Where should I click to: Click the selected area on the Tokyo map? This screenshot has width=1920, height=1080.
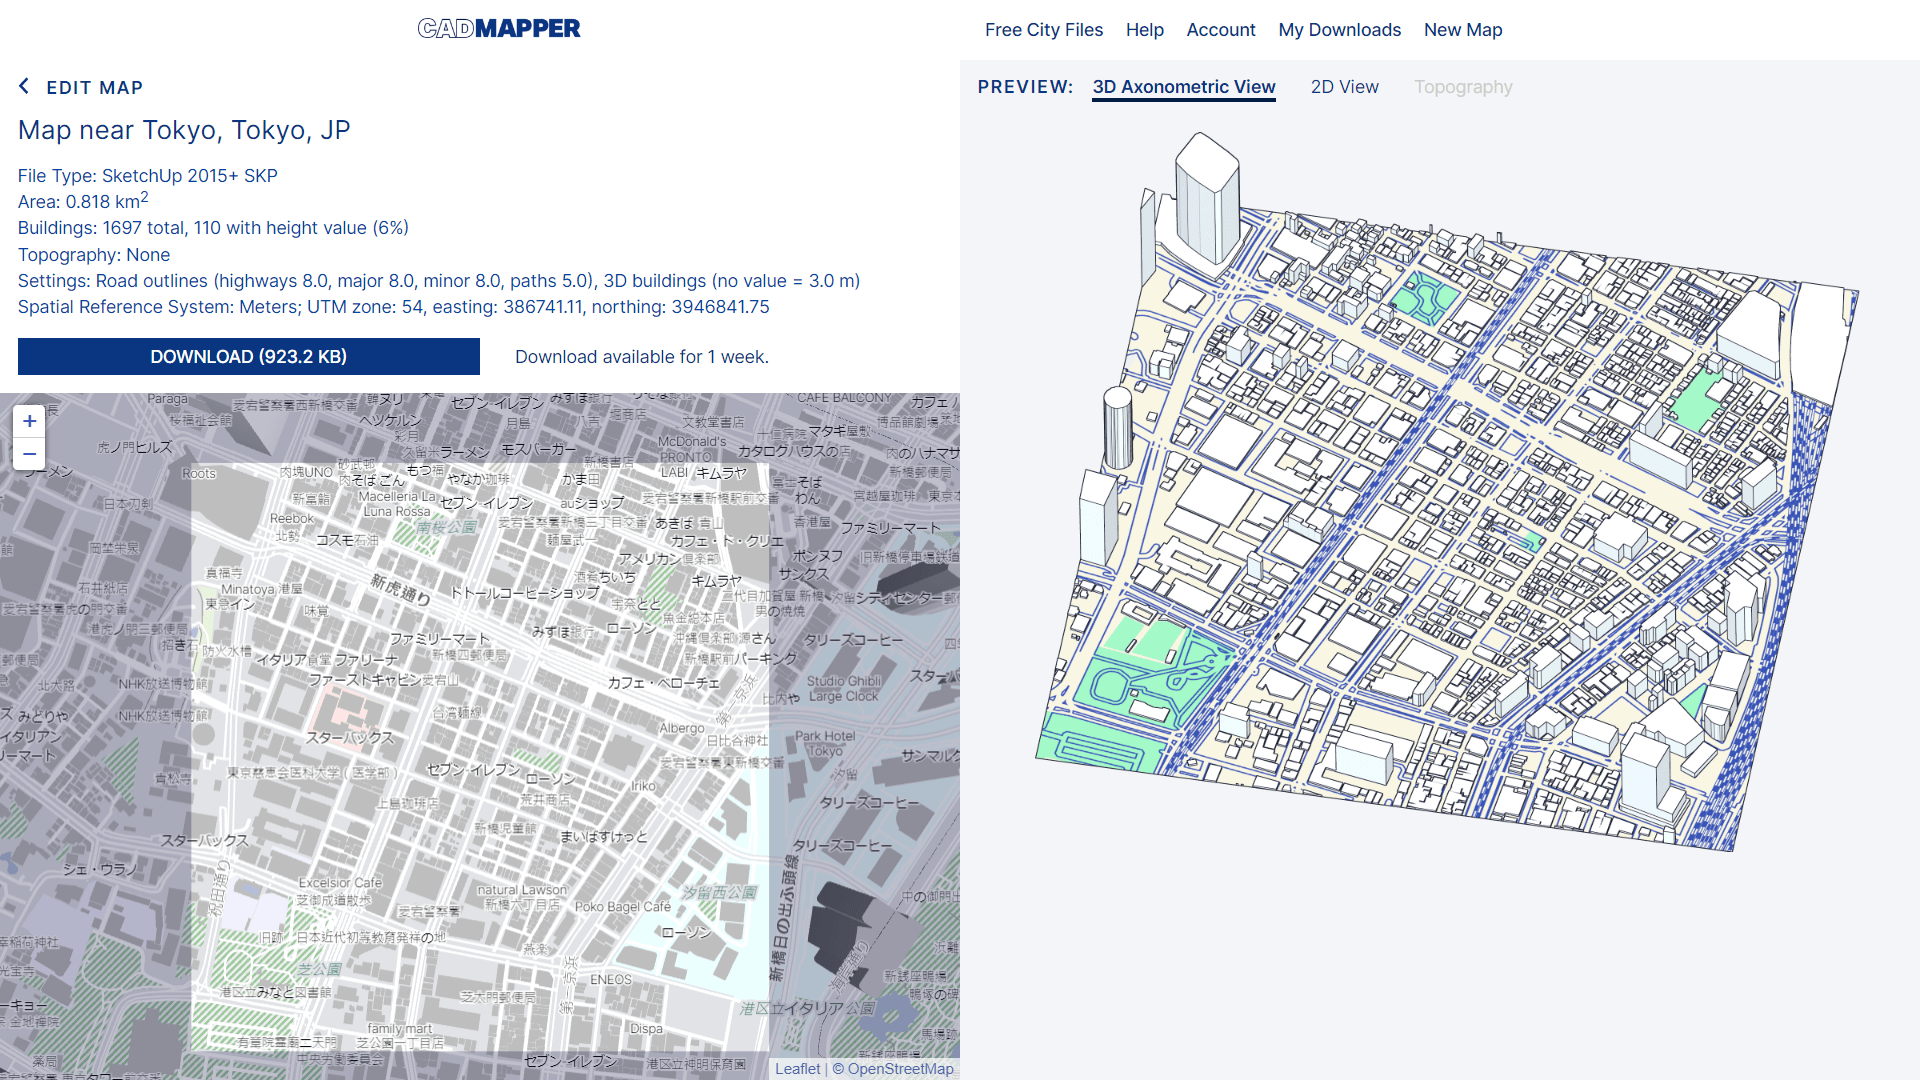point(480,756)
